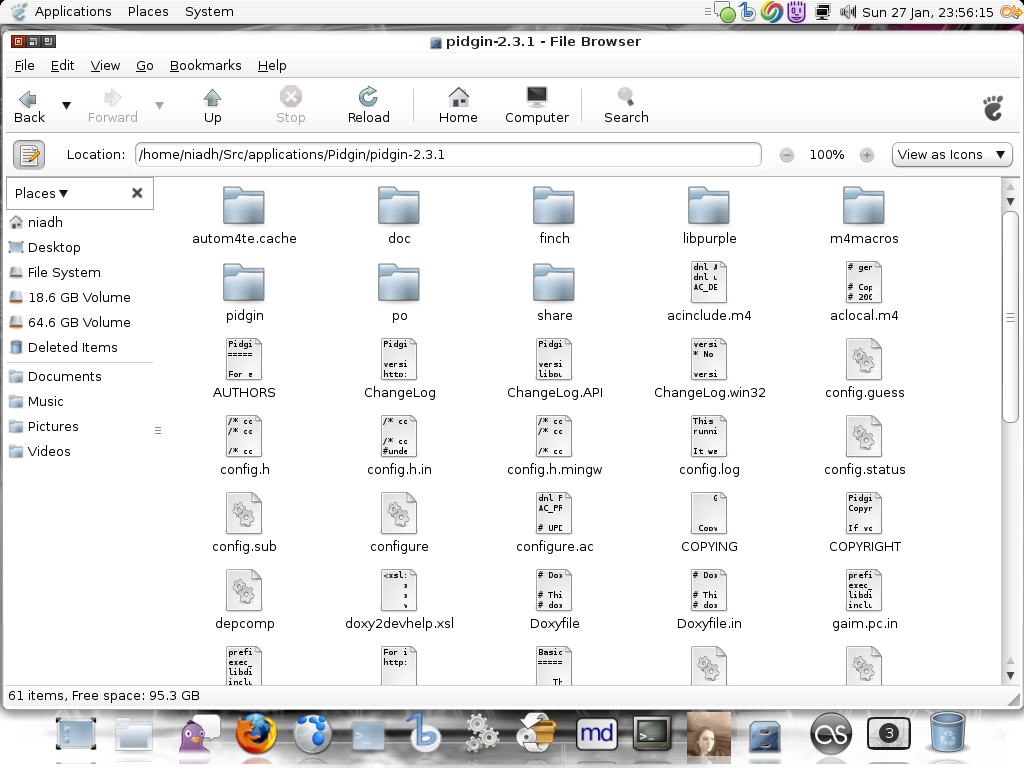Select the m4macros folder icon
The width and height of the screenshot is (1024, 768).
pyautogui.click(x=863, y=205)
